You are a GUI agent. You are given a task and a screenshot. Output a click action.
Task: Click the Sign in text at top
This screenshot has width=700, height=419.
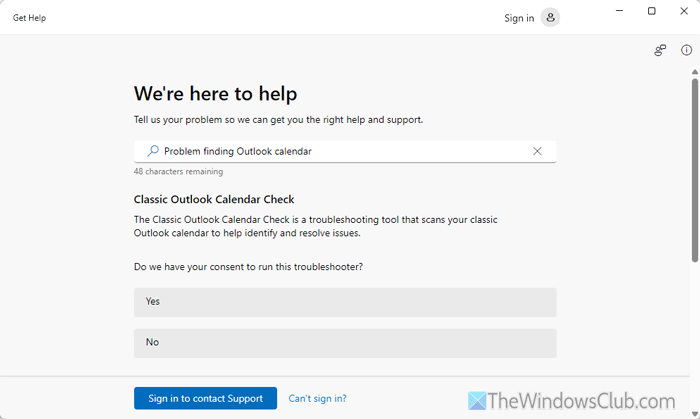click(519, 18)
